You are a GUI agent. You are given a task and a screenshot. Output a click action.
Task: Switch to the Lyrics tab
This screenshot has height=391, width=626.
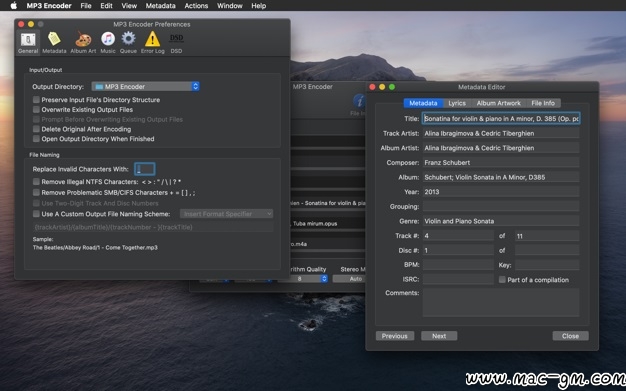457,103
